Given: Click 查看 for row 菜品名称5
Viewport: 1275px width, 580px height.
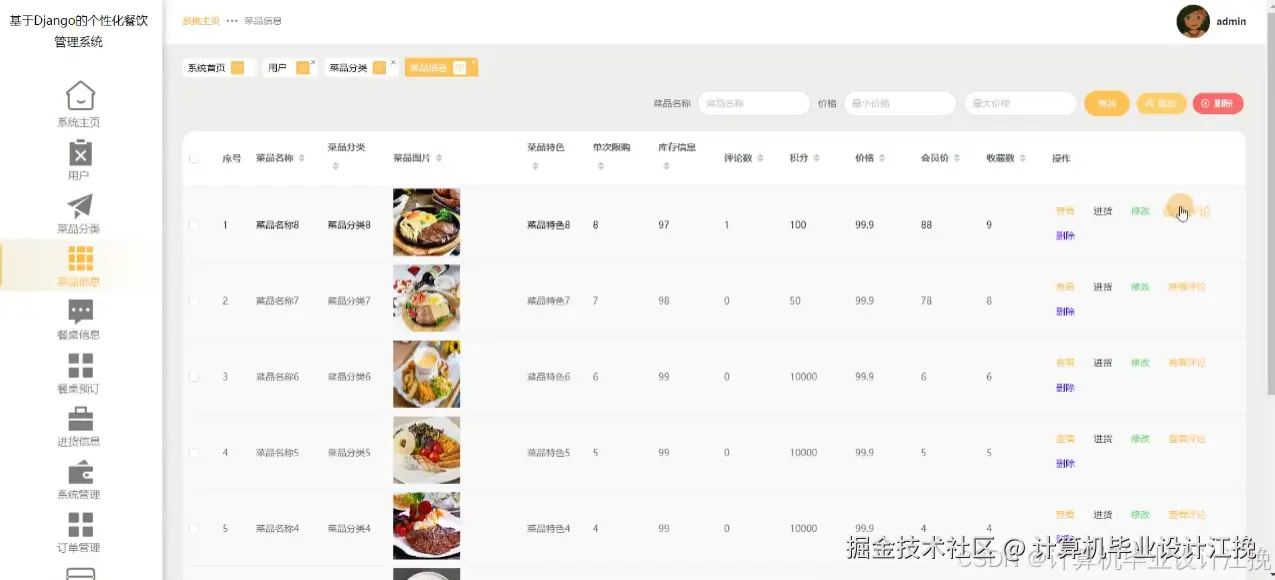Looking at the screenshot, I should [1065, 439].
